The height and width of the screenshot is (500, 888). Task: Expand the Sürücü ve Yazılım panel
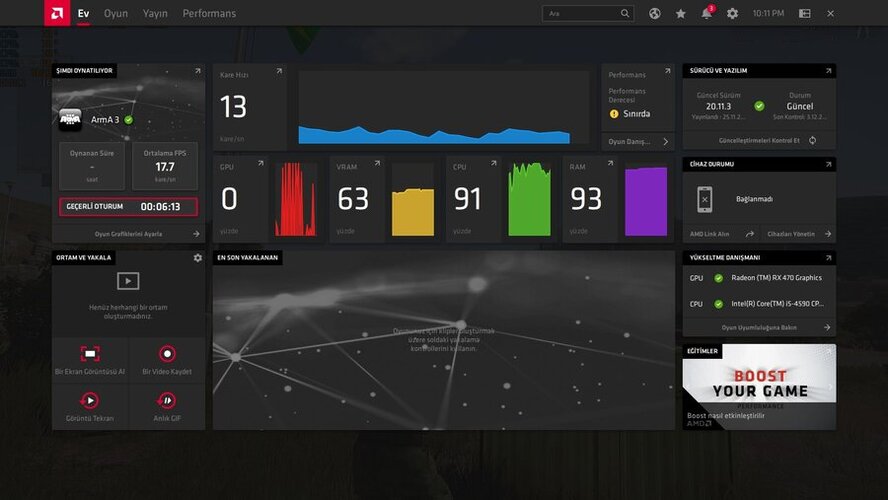[828, 71]
